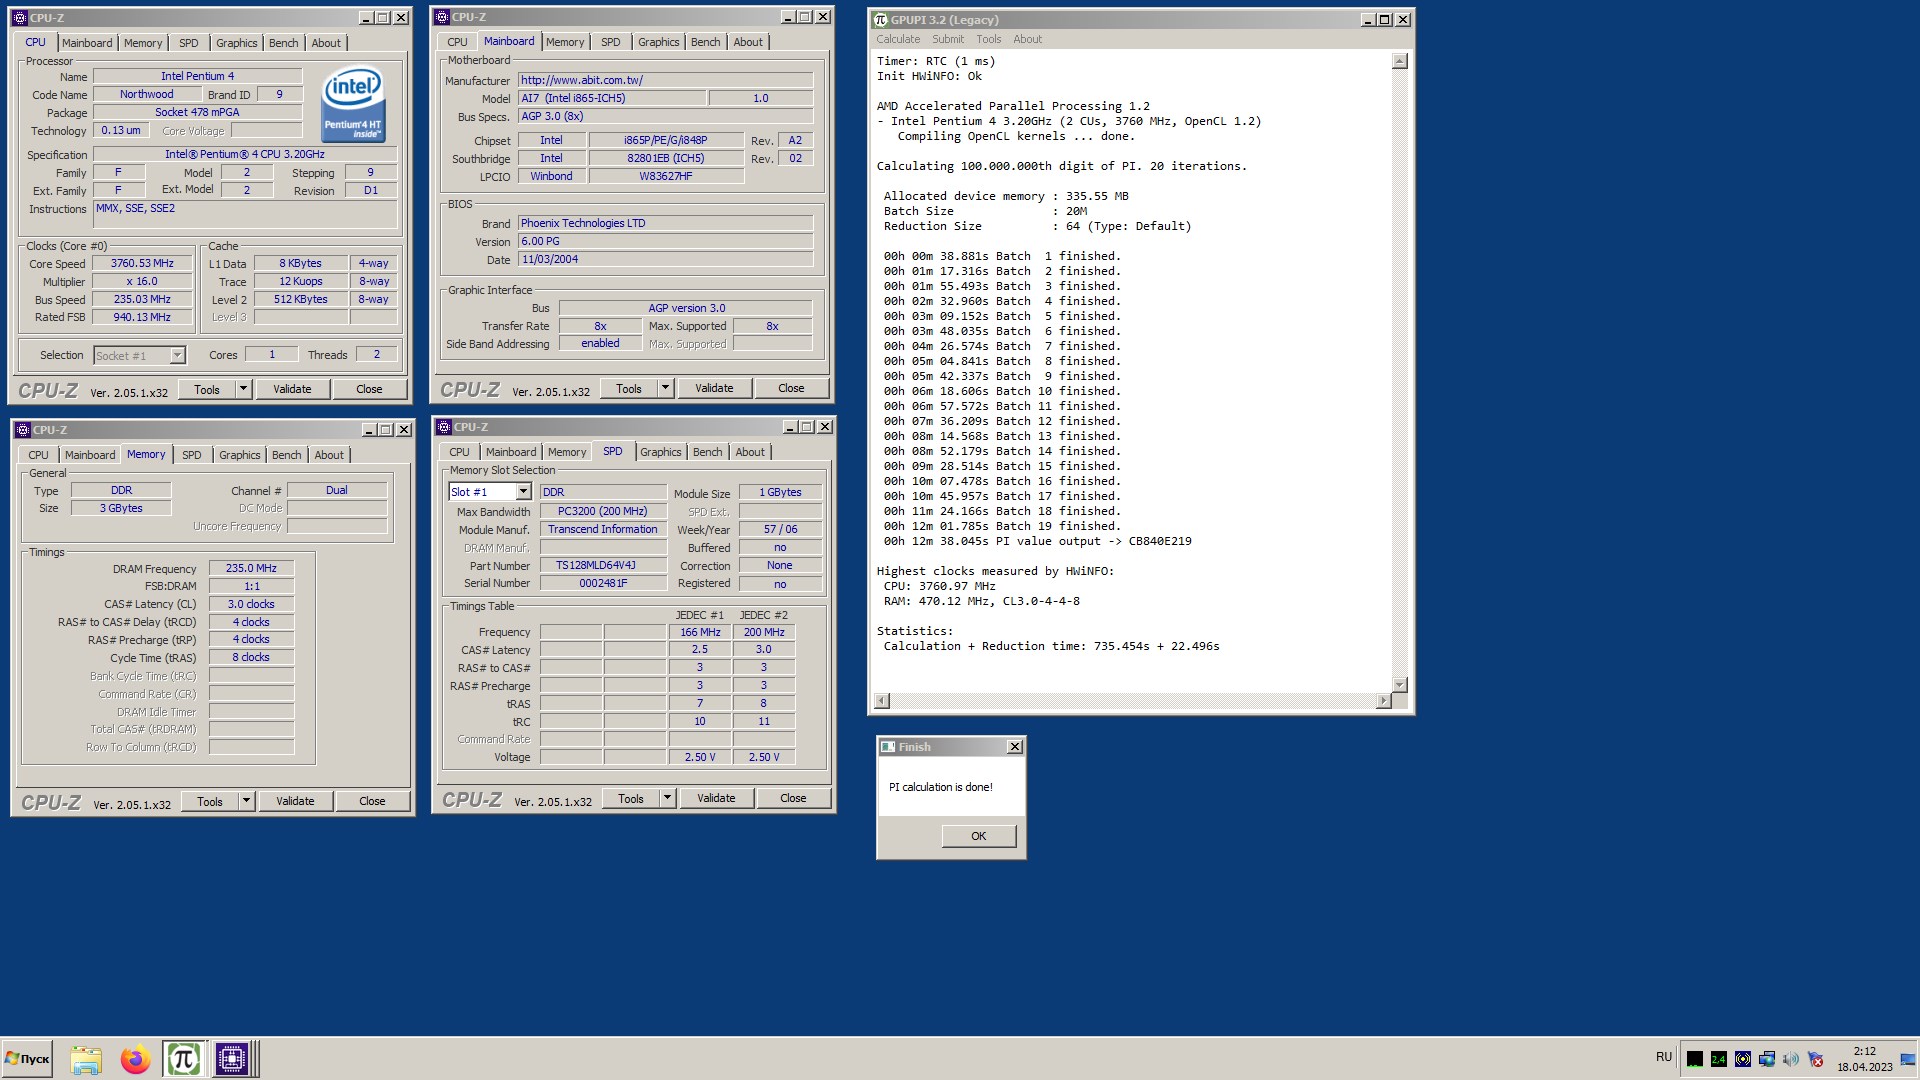Viewport: 1920px width, 1080px height.
Task: Open Graphics tab in top-left CPU-Z window
Action: point(237,43)
